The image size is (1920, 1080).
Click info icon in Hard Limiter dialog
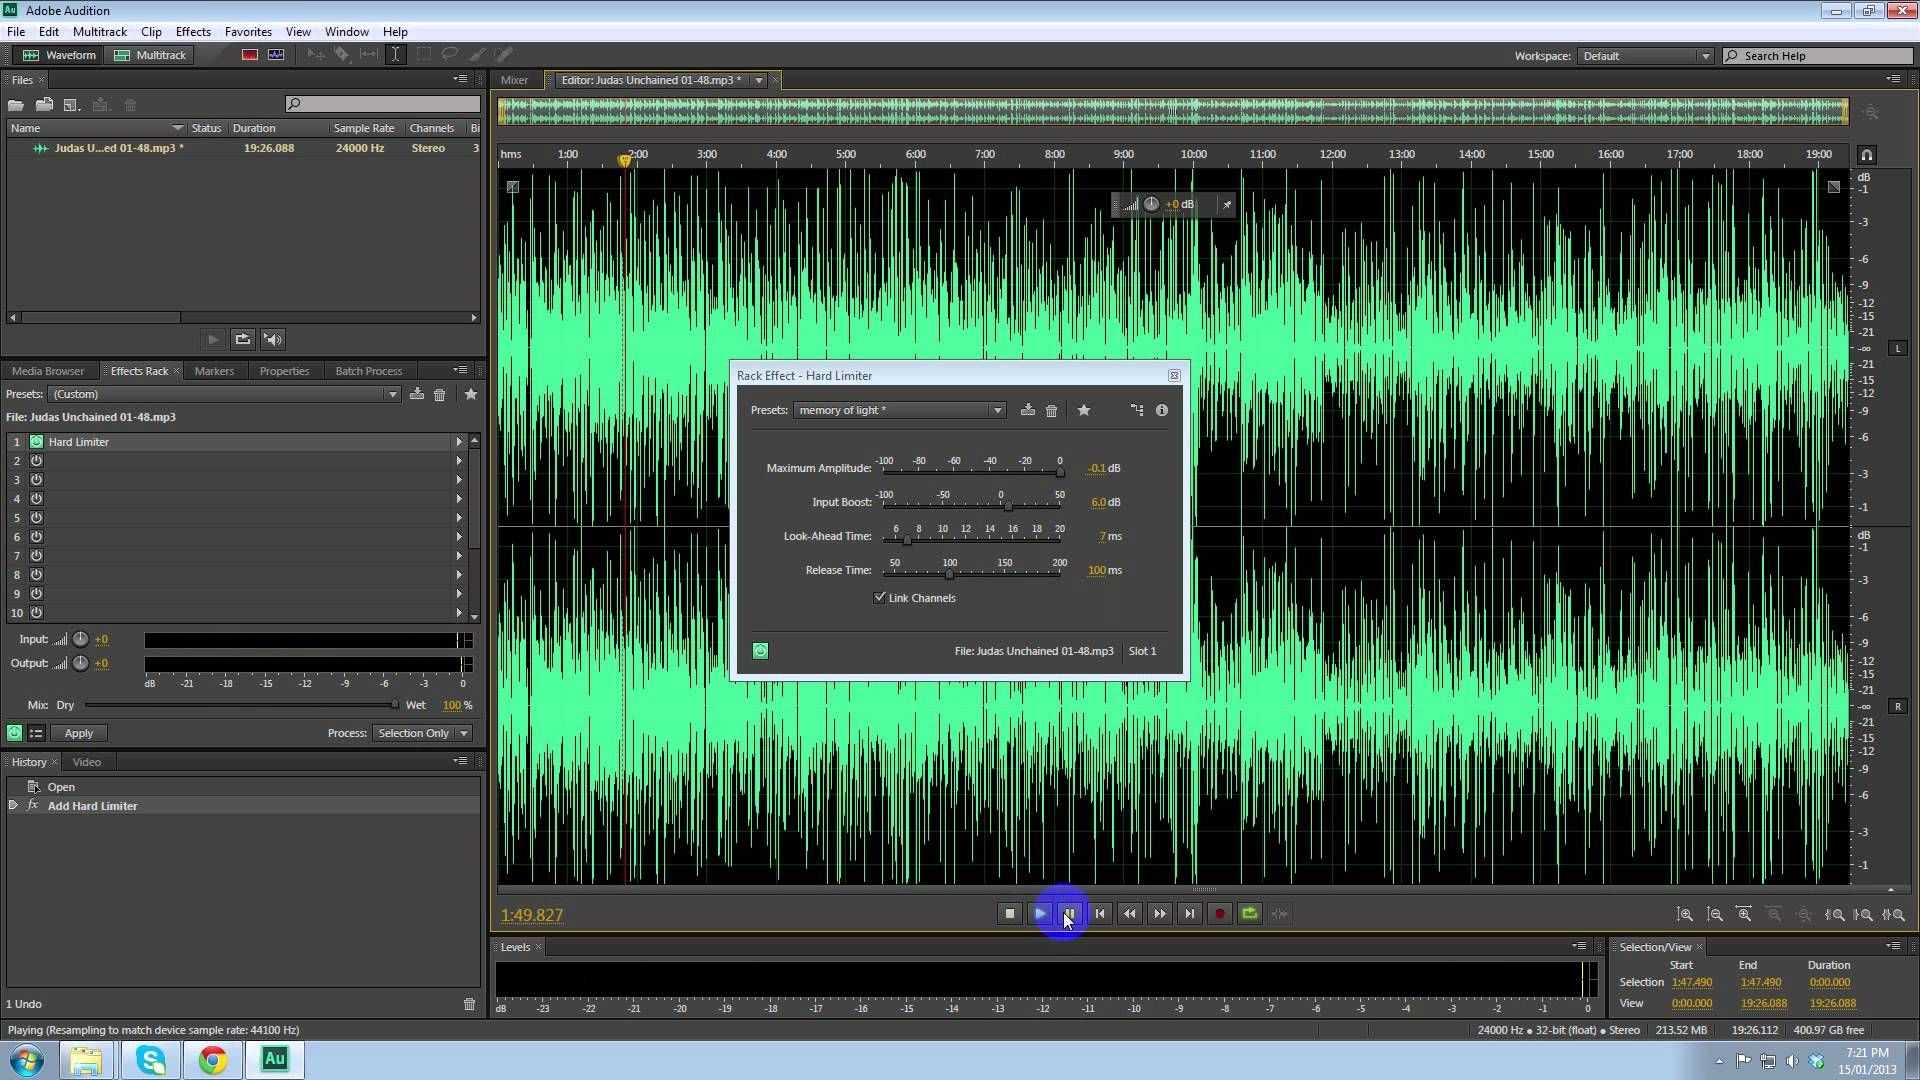pos(1162,410)
